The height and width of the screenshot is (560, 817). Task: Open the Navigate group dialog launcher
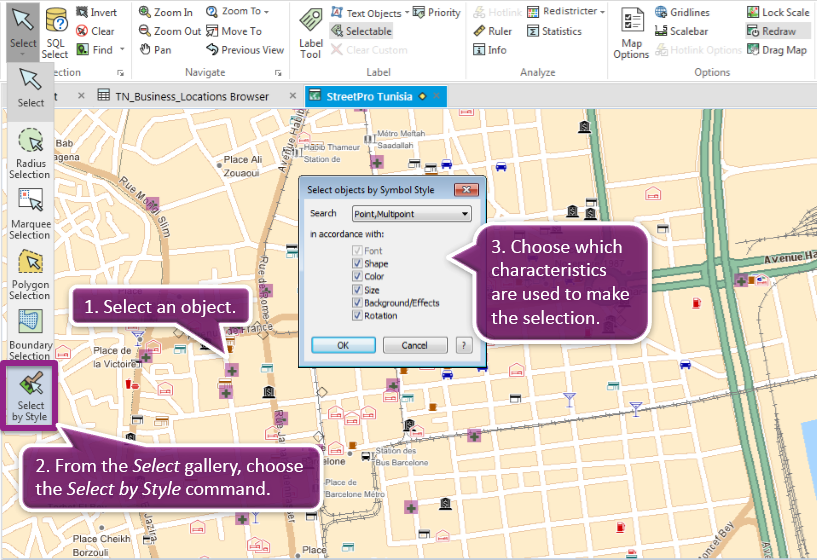(x=278, y=73)
